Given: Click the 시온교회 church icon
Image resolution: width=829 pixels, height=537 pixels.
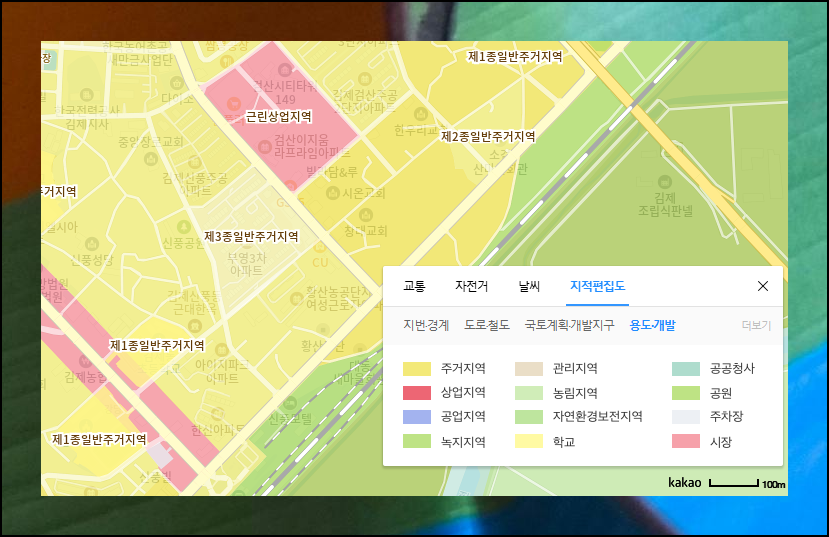Looking at the screenshot, I should [333, 193].
